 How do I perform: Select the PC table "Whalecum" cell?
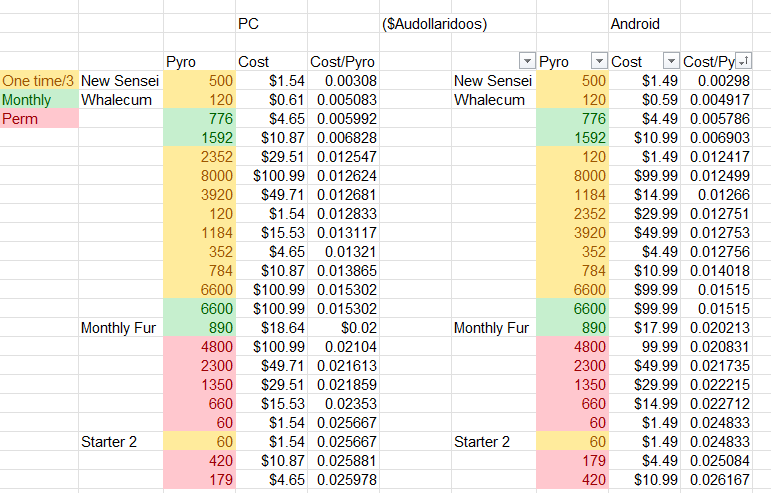(x=120, y=100)
